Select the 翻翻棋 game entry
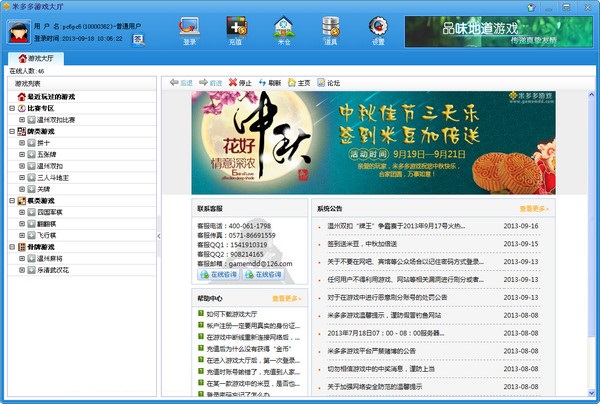The height and width of the screenshot is (404, 600). tap(47, 224)
